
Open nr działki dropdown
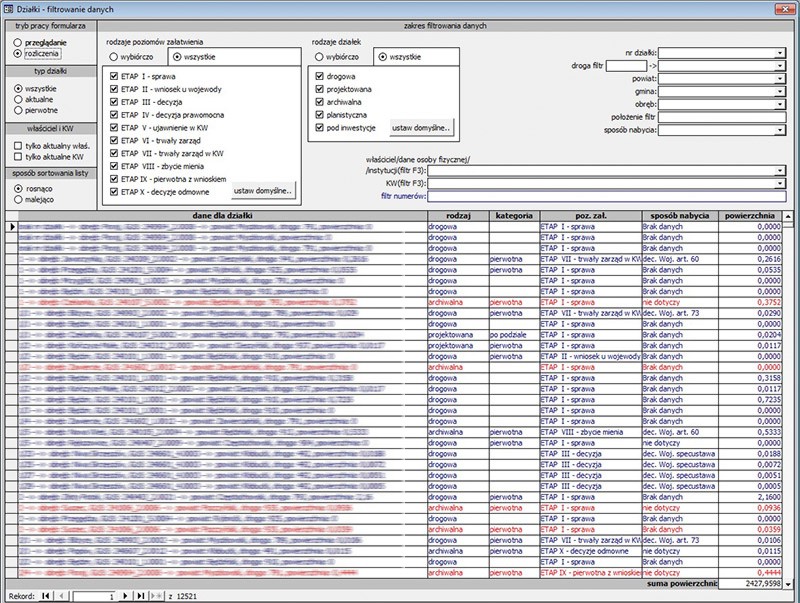pos(780,53)
